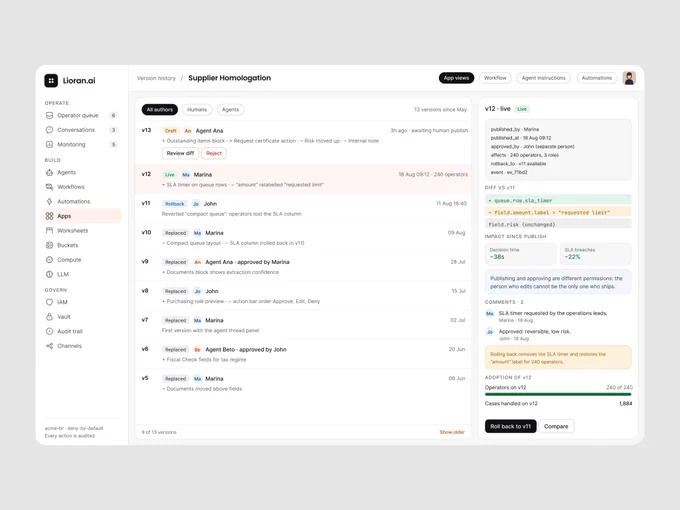Click the Vault lock icon
Viewport: 680px width, 510px height.
[x=49, y=317]
